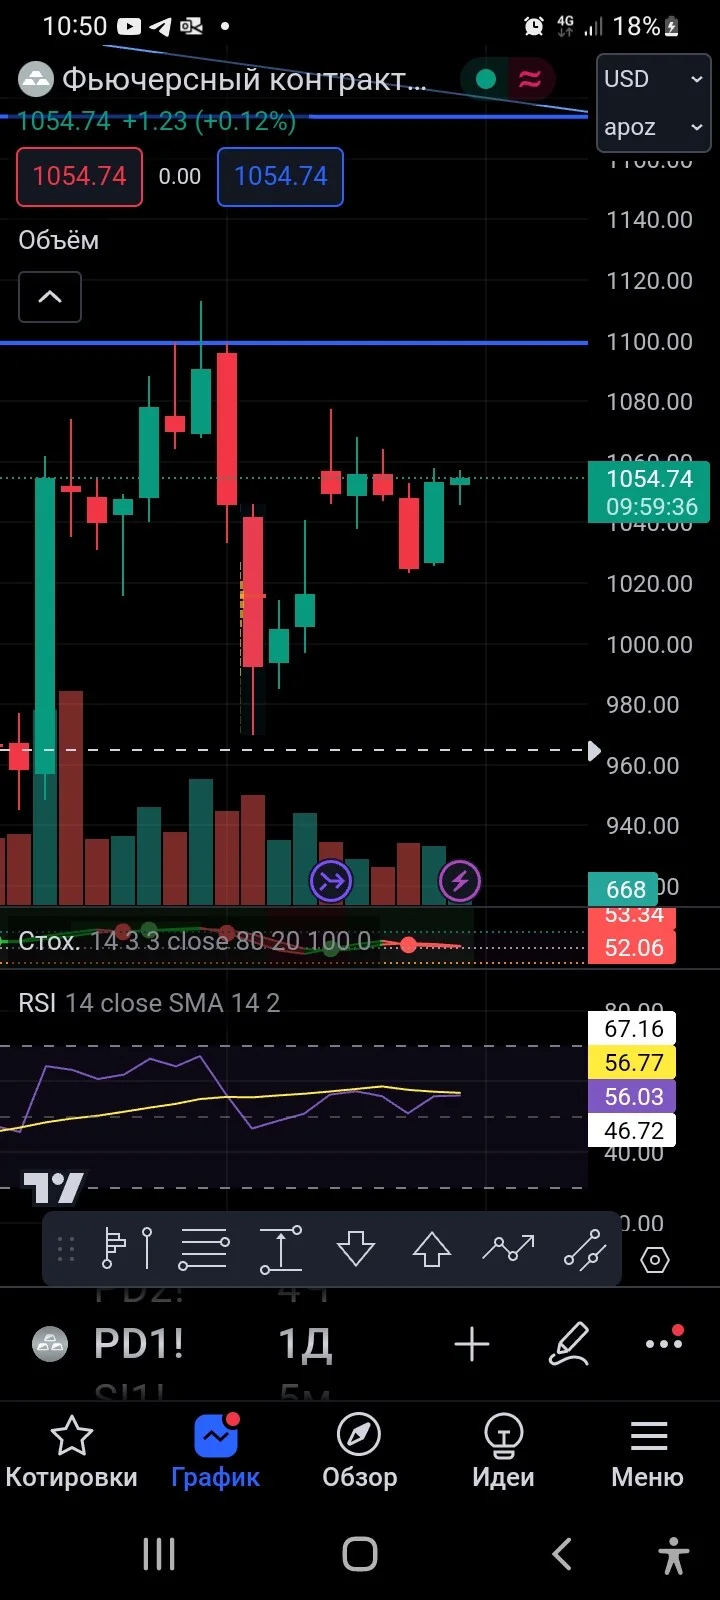The width and height of the screenshot is (720, 1600).
Task: Collapse the indicator legend chevron
Action: [50, 297]
